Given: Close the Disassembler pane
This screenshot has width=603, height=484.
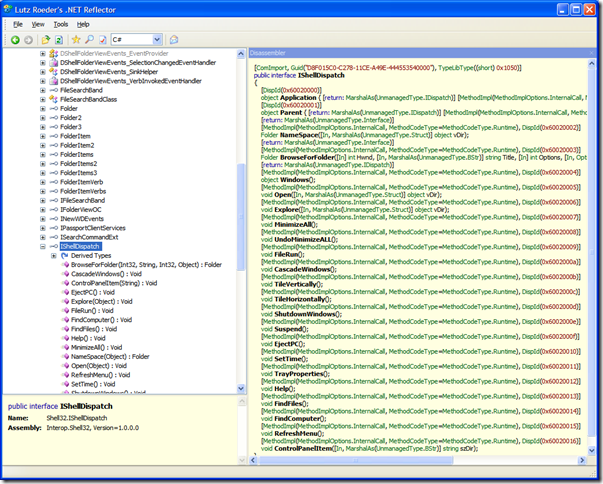Looking at the screenshot, I should point(591,53).
